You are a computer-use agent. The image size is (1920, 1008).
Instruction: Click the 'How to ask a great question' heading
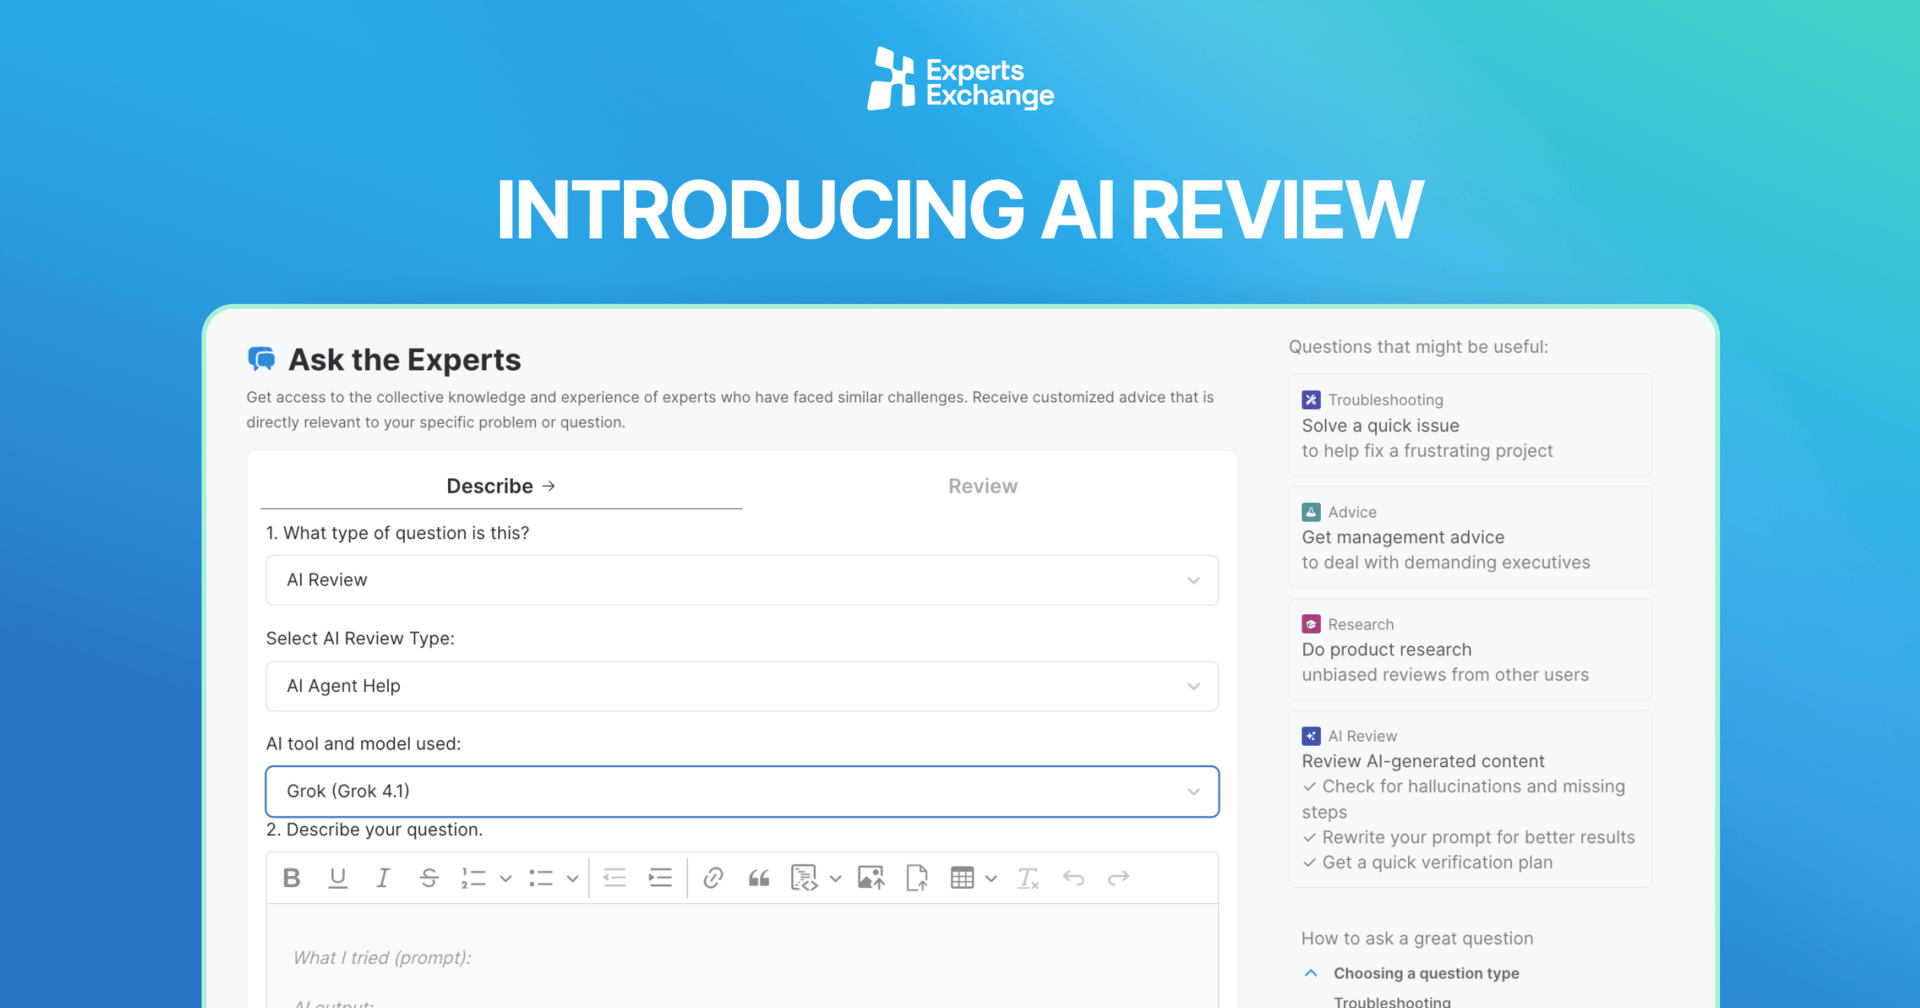click(1417, 938)
